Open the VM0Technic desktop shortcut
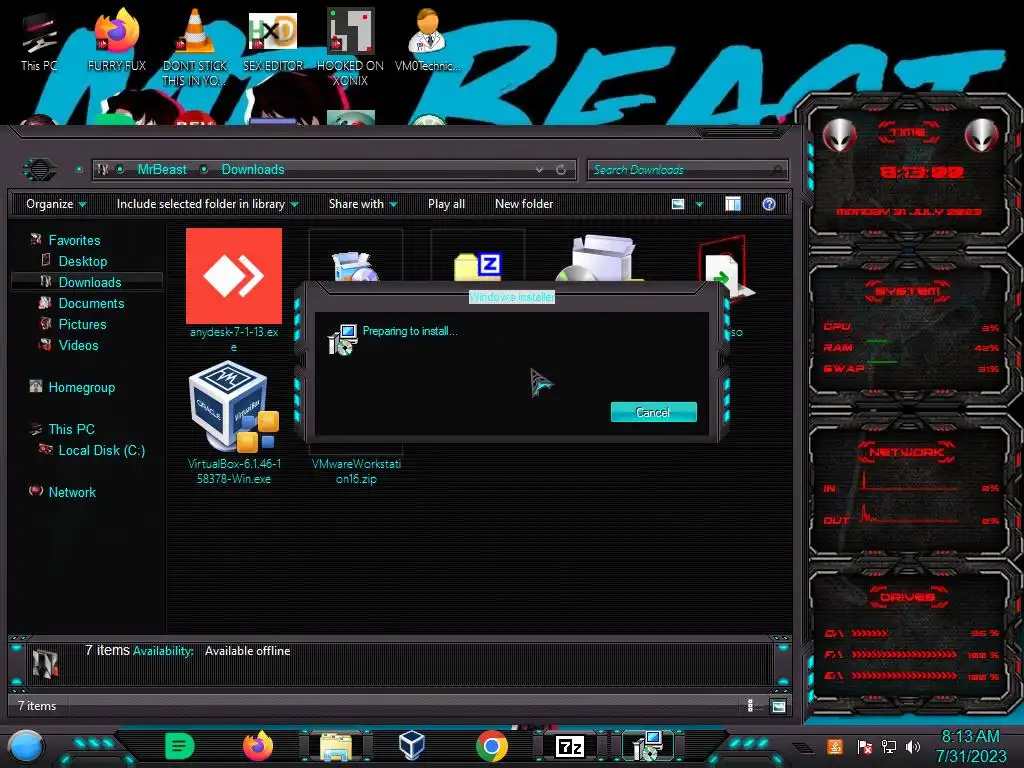 pos(427,40)
